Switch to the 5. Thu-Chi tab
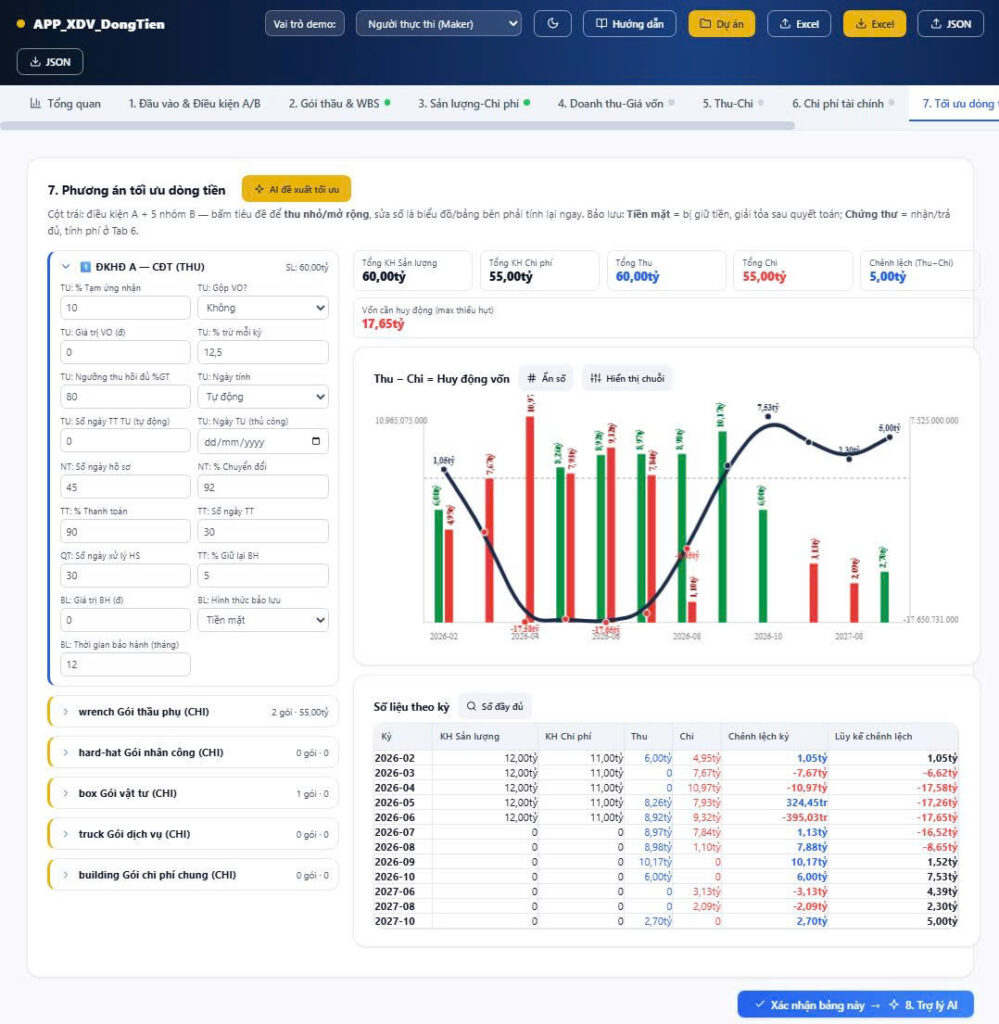This screenshot has width=999, height=1024. (x=733, y=104)
